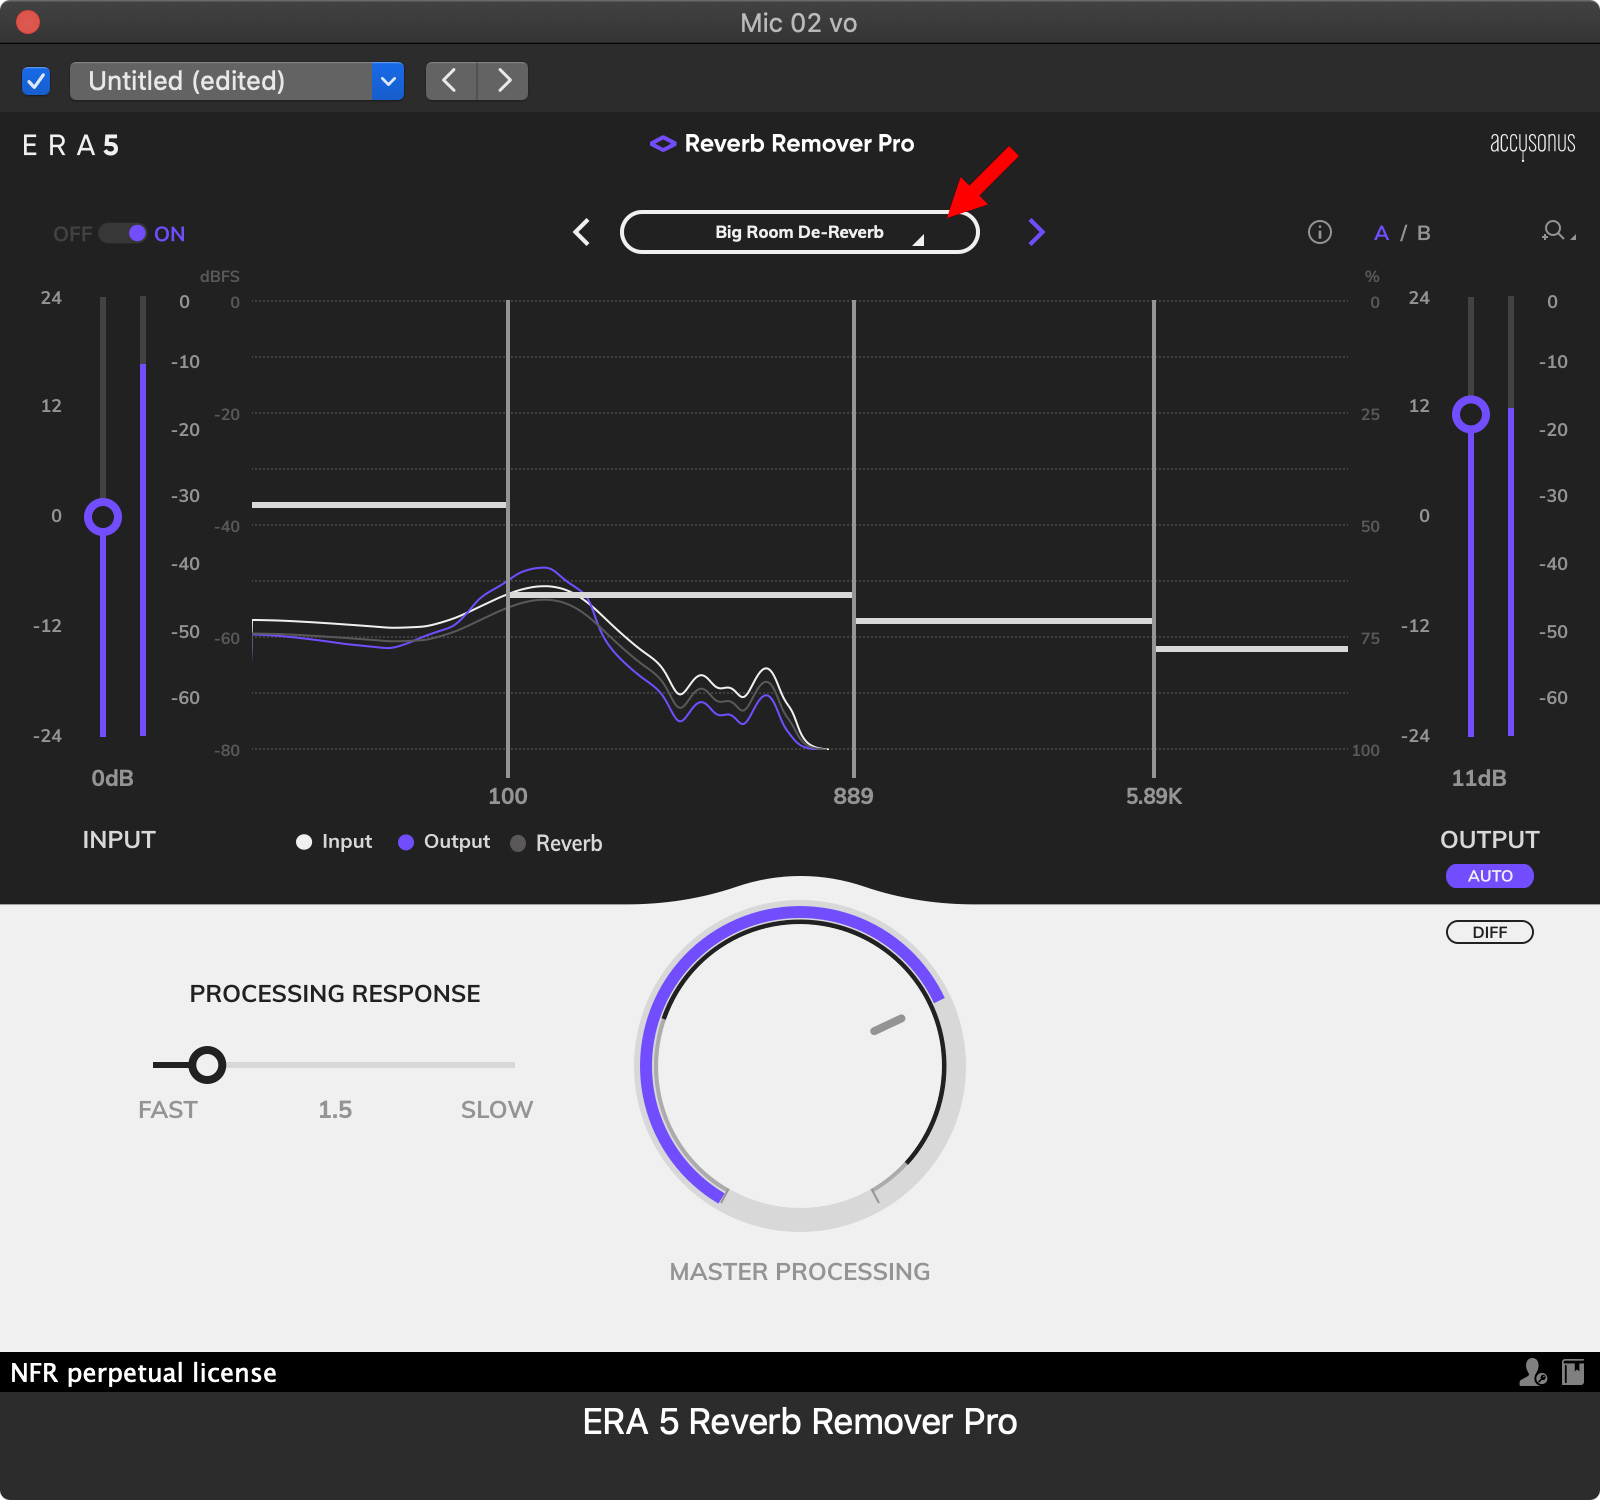Click the 5.89K frequency label

click(x=1154, y=796)
